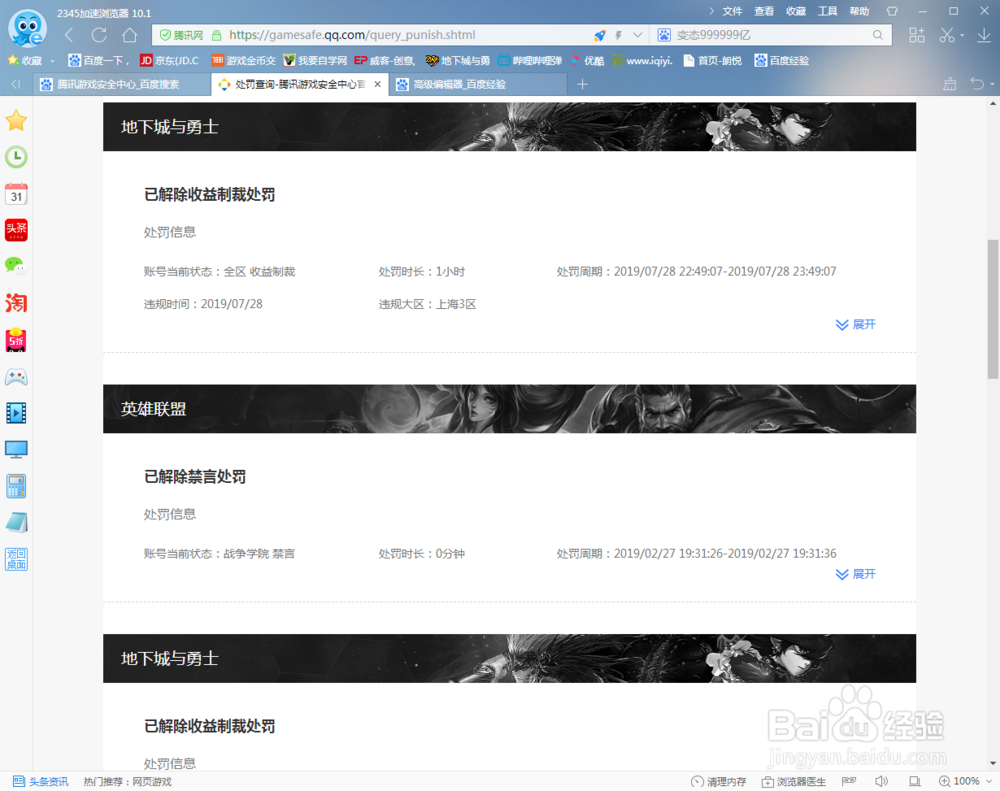
Task: Expand the hidden menu arrow before 文件
Action: 712,11
